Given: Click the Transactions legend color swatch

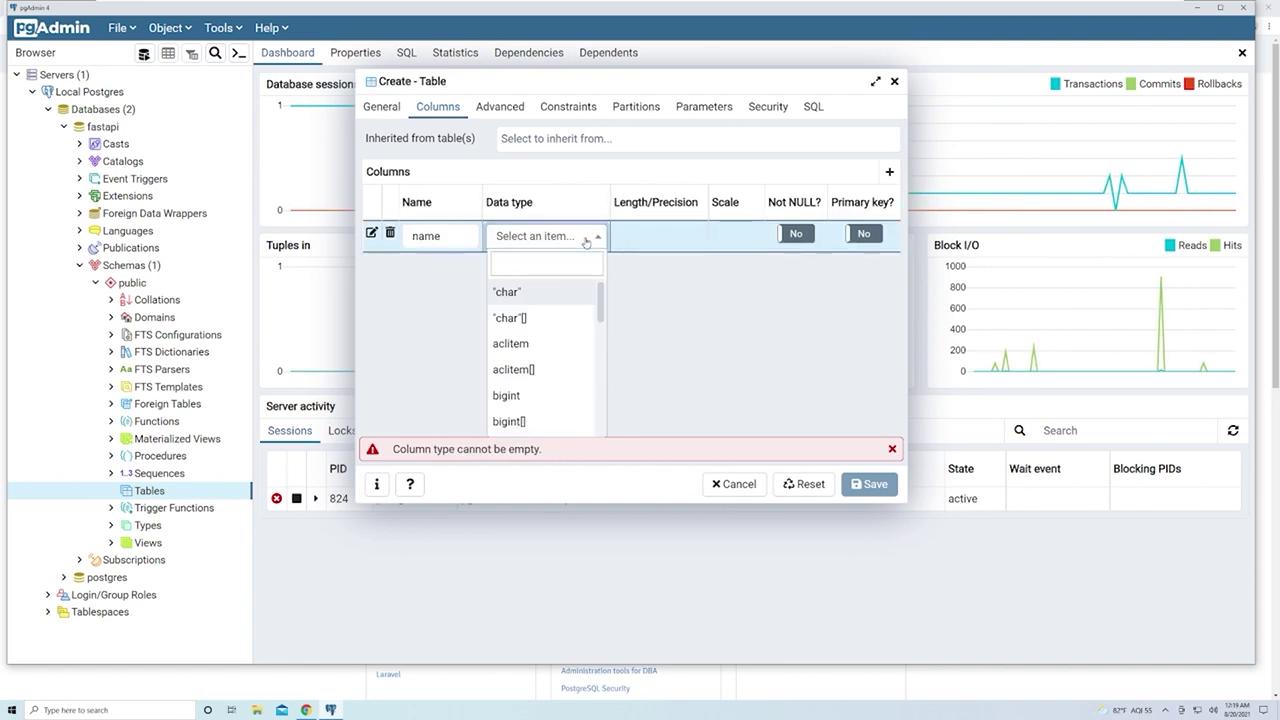Looking at the screenshot, I should [1055, 84].
